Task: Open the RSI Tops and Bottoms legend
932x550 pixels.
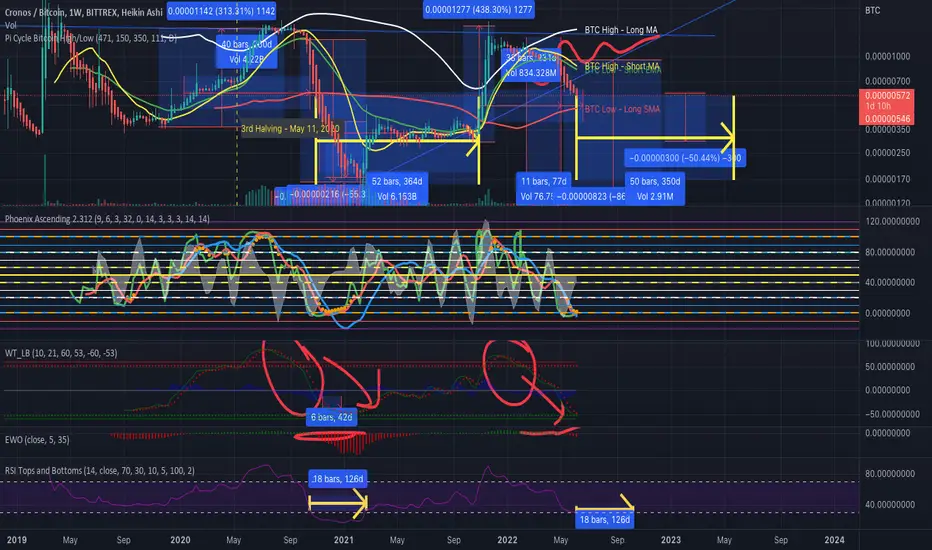Action: tap(100, 471)
